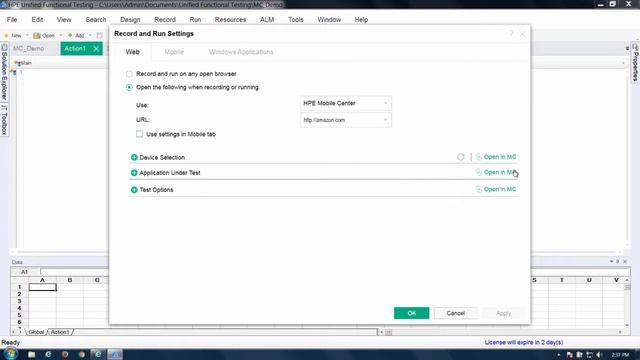Open the Window menu
This screenshot has width=640, height=360.
pyautogui.click(x=329, y=20)
